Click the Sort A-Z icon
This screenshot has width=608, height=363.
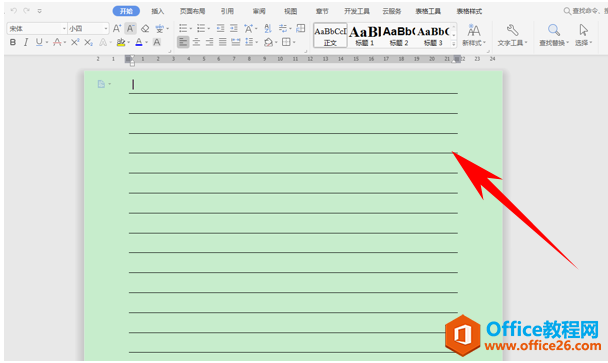pyautogui.click(x=268, y=28)
